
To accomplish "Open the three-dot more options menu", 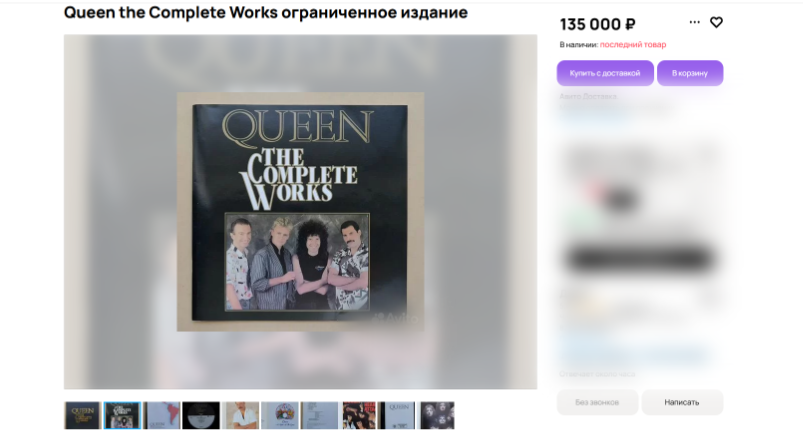I will coord(694,22).
